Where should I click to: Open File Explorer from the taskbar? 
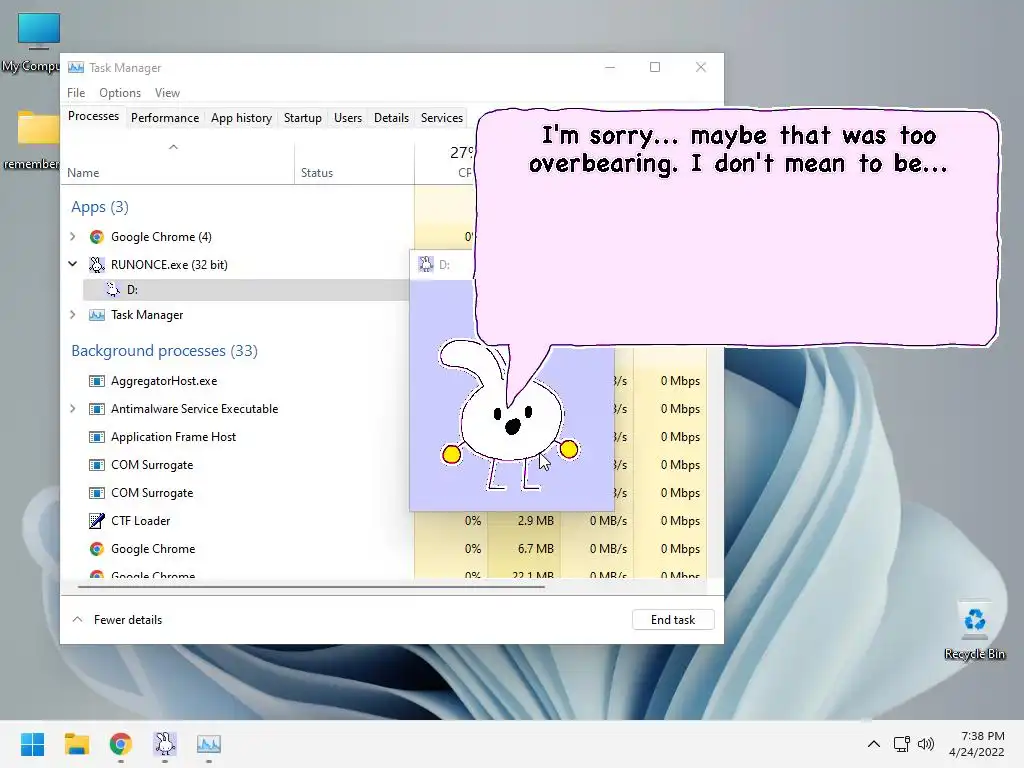click(x=76, y=744)
